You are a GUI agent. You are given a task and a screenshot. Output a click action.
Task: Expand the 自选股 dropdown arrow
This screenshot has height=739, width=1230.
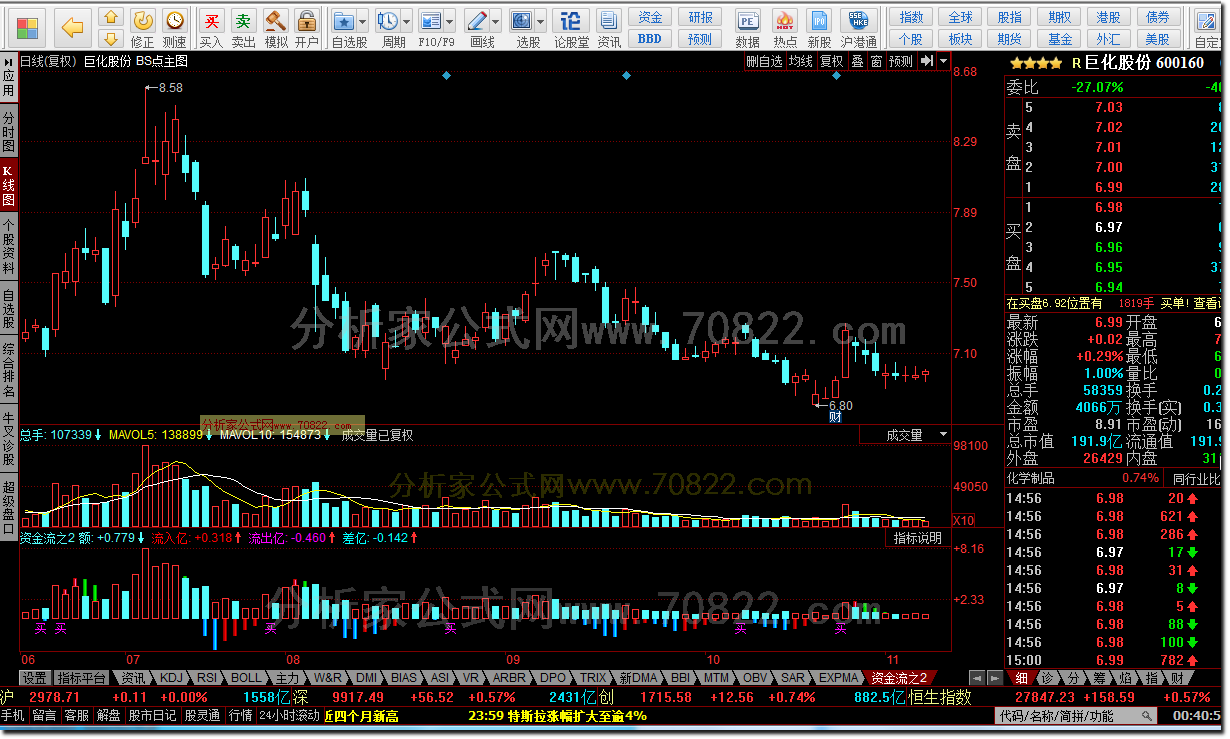tap(363, 22)
